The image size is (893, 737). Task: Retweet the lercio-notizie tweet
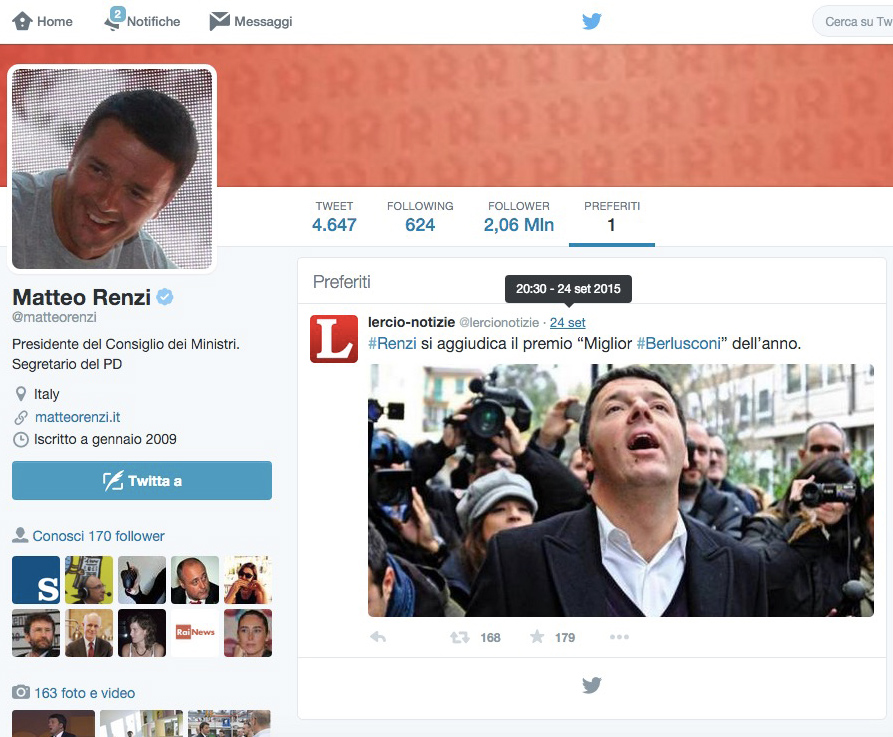460,637
